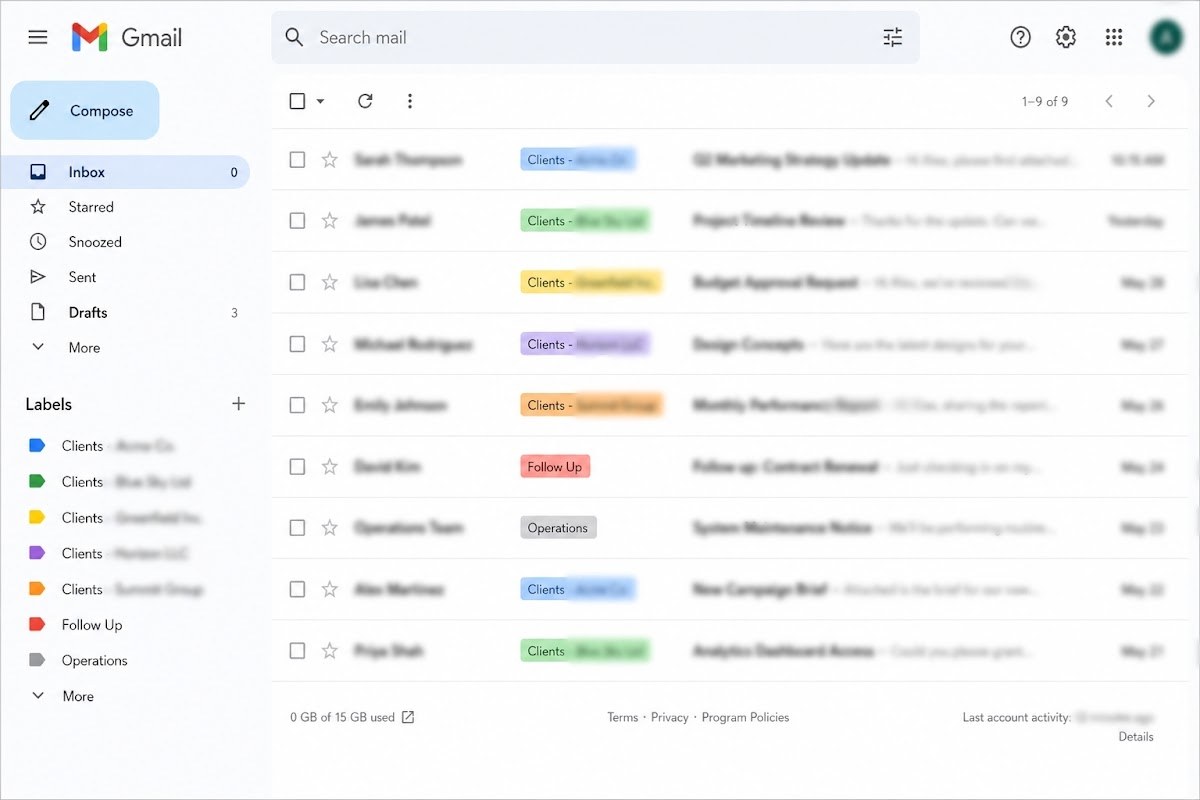1200x800 pixels.
Task: Star the Sarah Thompson email
Action: point(329,160)
